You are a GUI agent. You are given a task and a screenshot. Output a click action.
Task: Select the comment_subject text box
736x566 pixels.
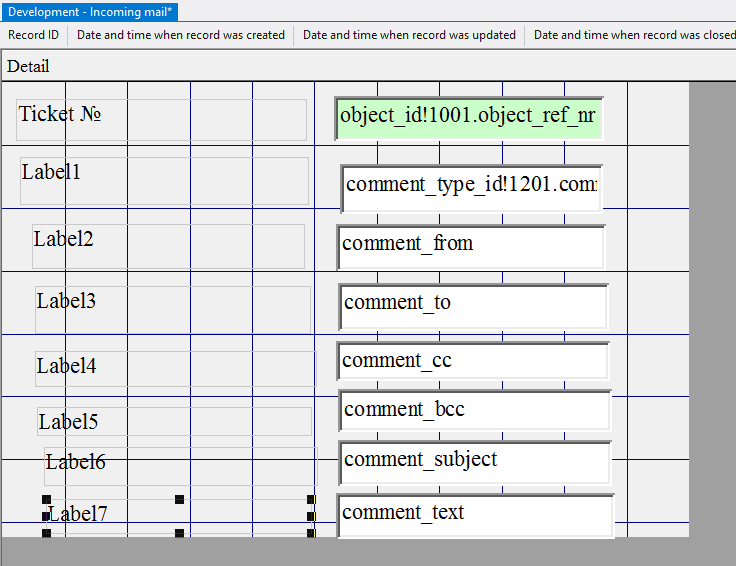tap(475, 462)
